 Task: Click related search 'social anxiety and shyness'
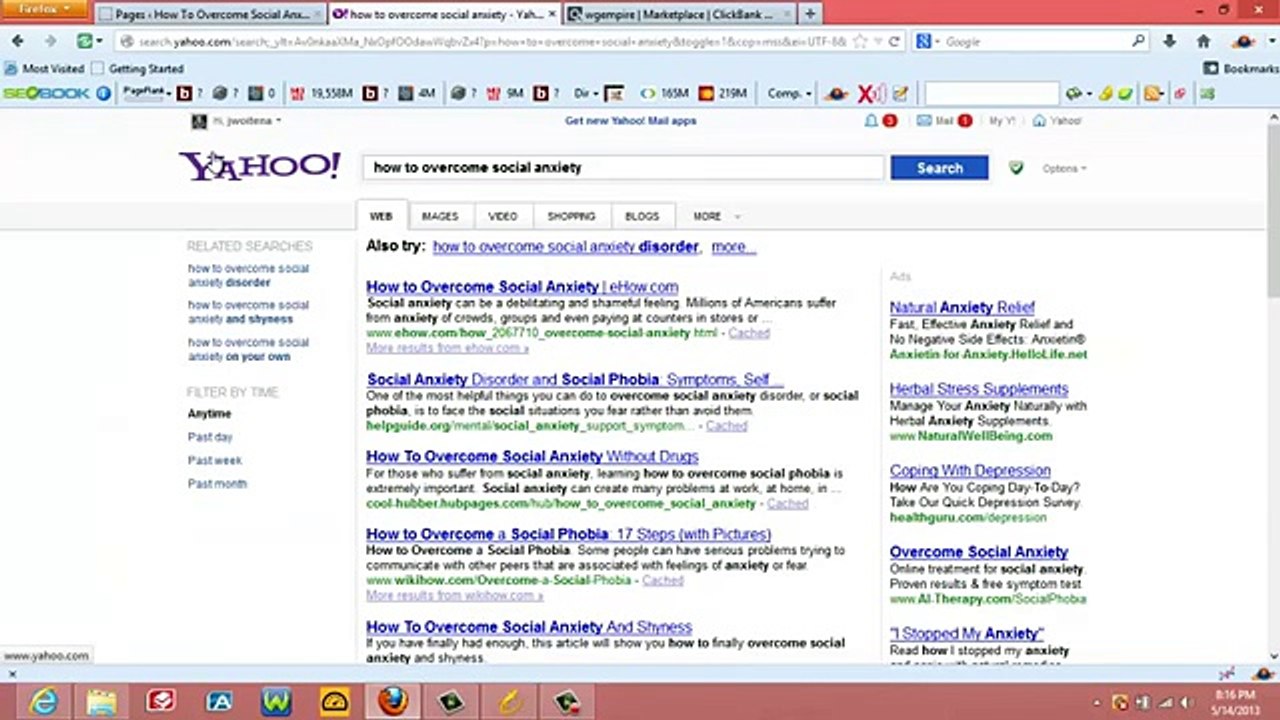(x=248, y=312)
